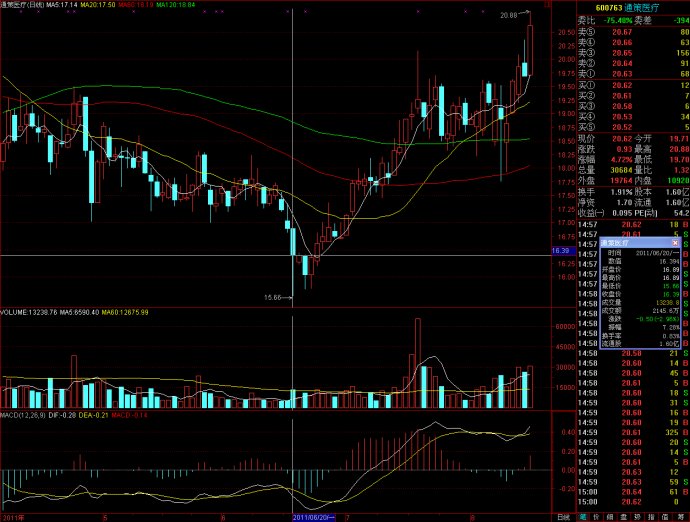Image resolution: width=690 pixels, height=522 pixels.
Task: Click the 内盘 value 10920
Action: click(678, 180)
